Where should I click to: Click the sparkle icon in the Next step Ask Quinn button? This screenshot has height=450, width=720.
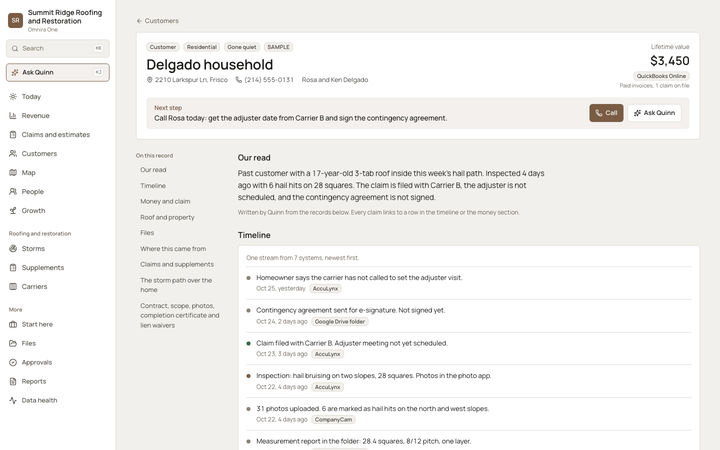(637, 113)
